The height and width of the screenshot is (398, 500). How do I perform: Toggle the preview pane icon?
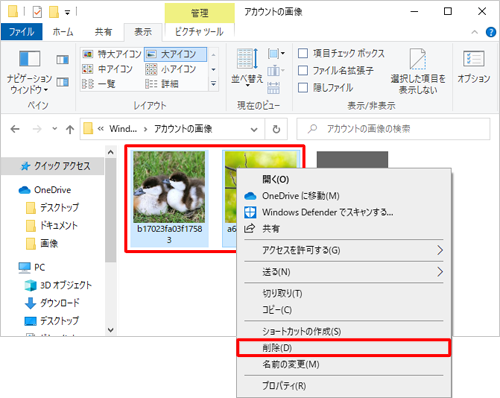[62, 60]
